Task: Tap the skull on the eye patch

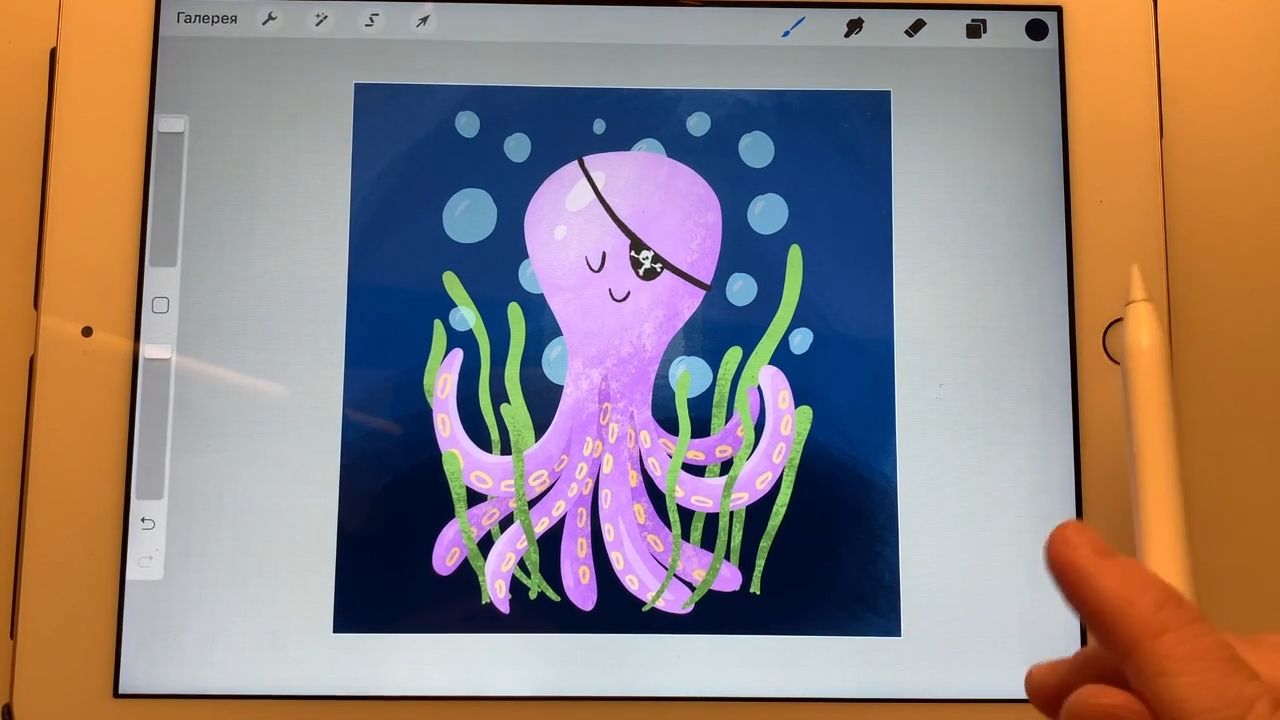Action: coord(646,264)
